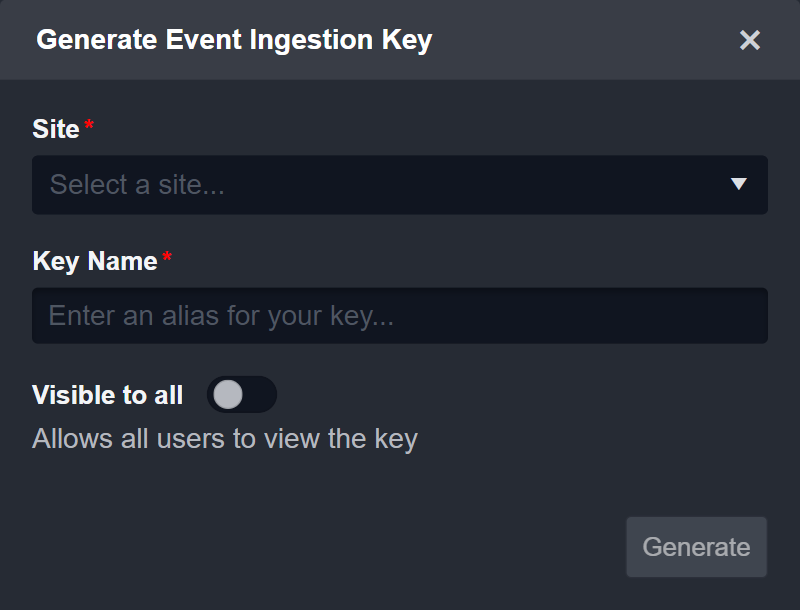800x610 pixels.
Task: Click the 'Select a site...' placeholder text
Action: [135, 185]
